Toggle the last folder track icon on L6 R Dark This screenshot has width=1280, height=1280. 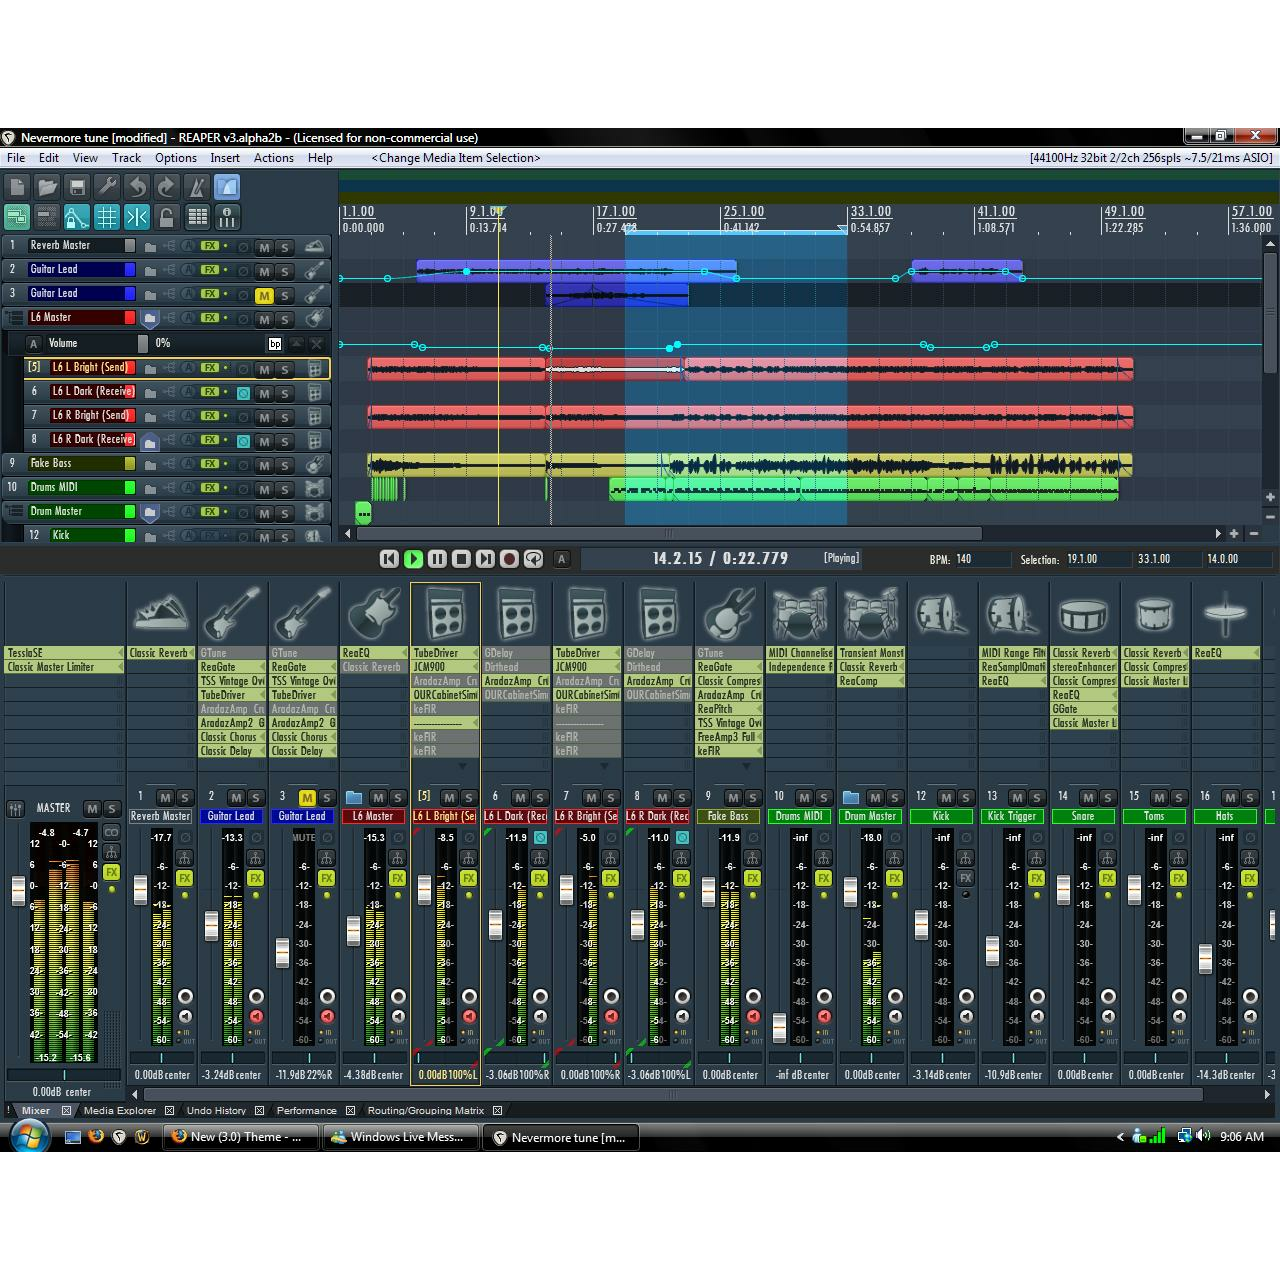click(149, 441)
